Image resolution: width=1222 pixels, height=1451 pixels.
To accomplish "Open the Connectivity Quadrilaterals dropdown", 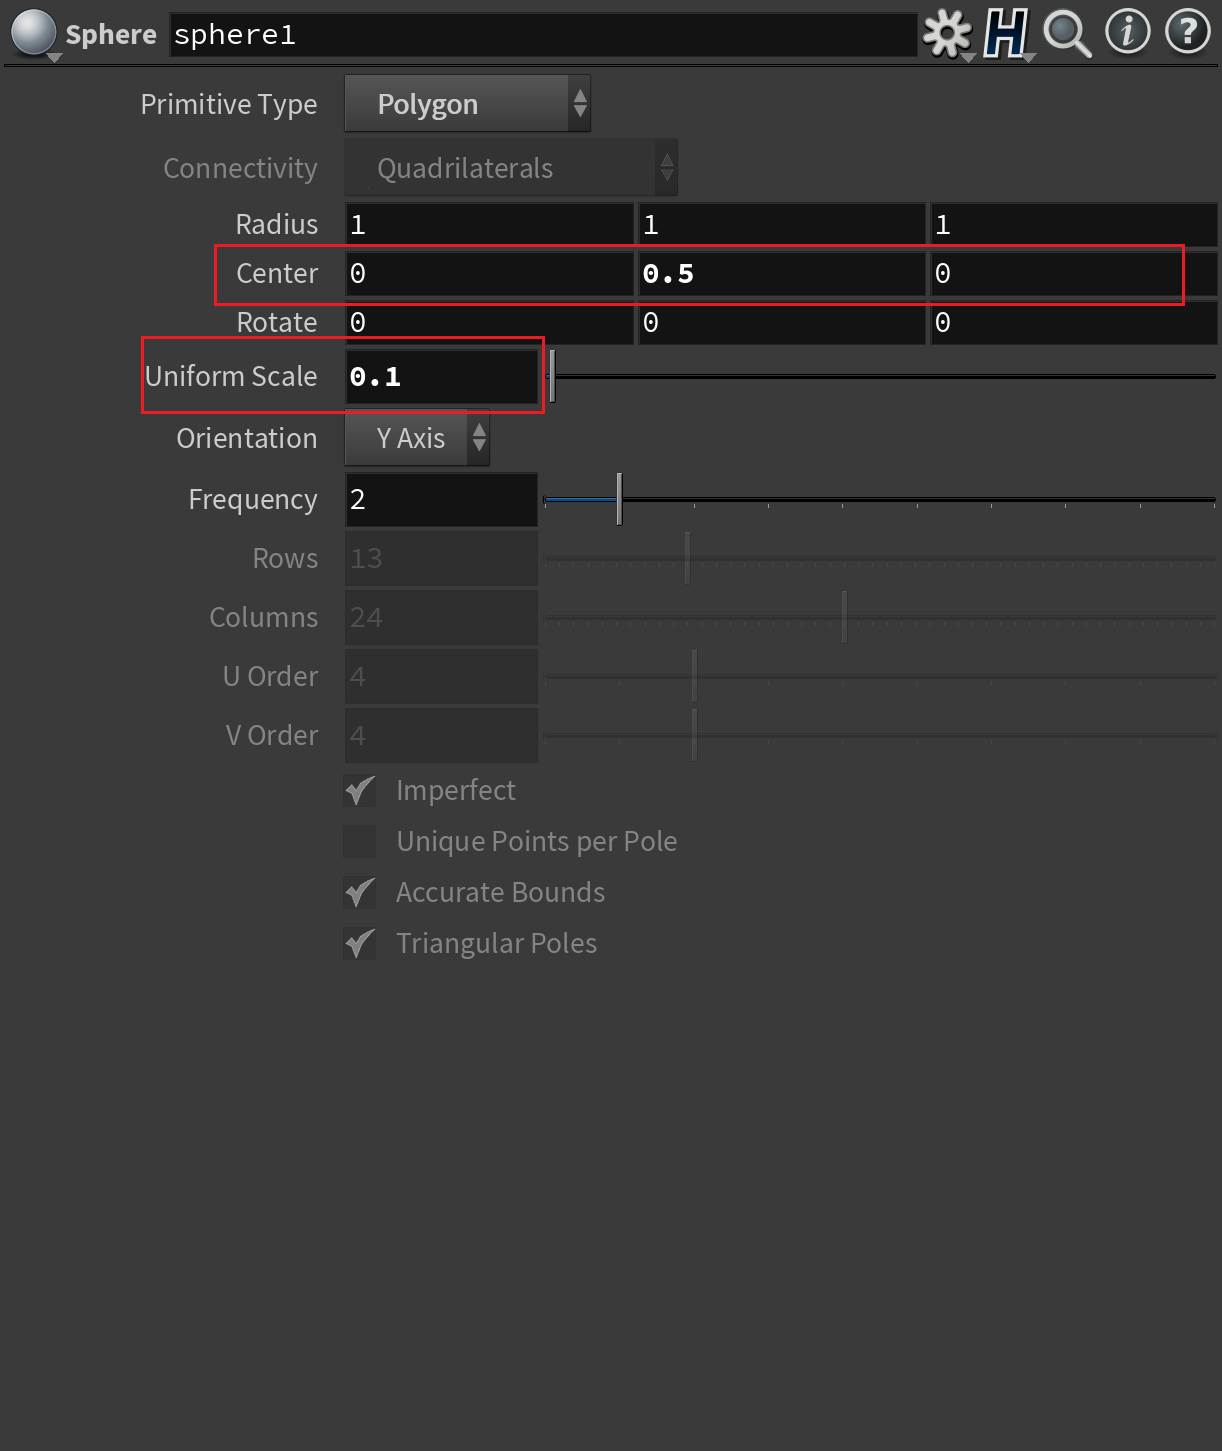I will coord(510,168).
